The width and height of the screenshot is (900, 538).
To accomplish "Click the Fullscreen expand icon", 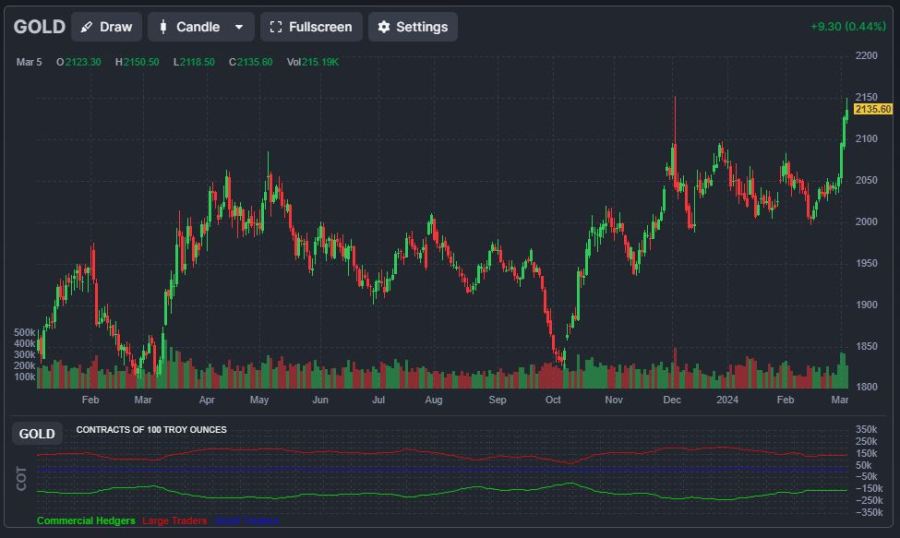I will click(x=276, y=27).
